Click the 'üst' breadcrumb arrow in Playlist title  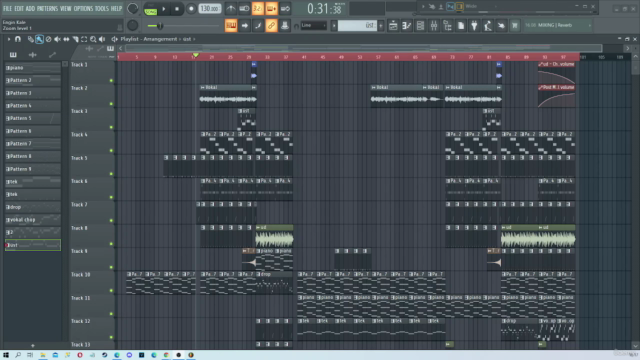pyautogui.click(x=194, y=39)
